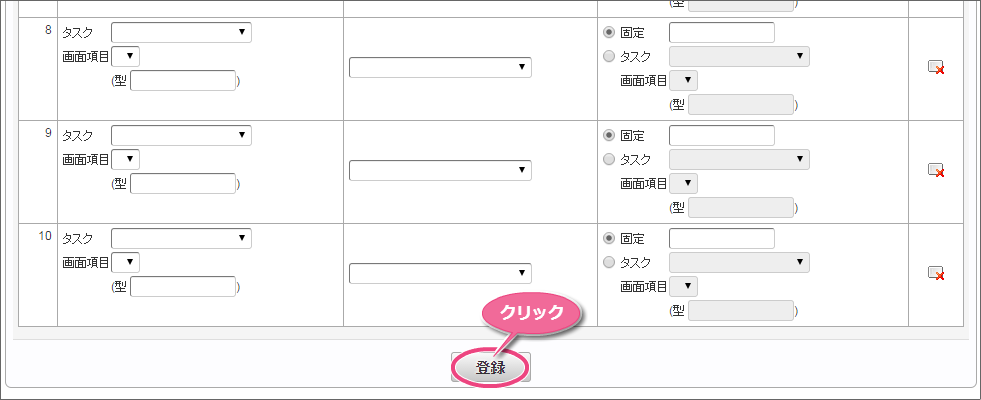The width and height of the screenshot is (981, 400).
Task: Open the タスク dropdown on left of row 8
Action: coord(181,33)
